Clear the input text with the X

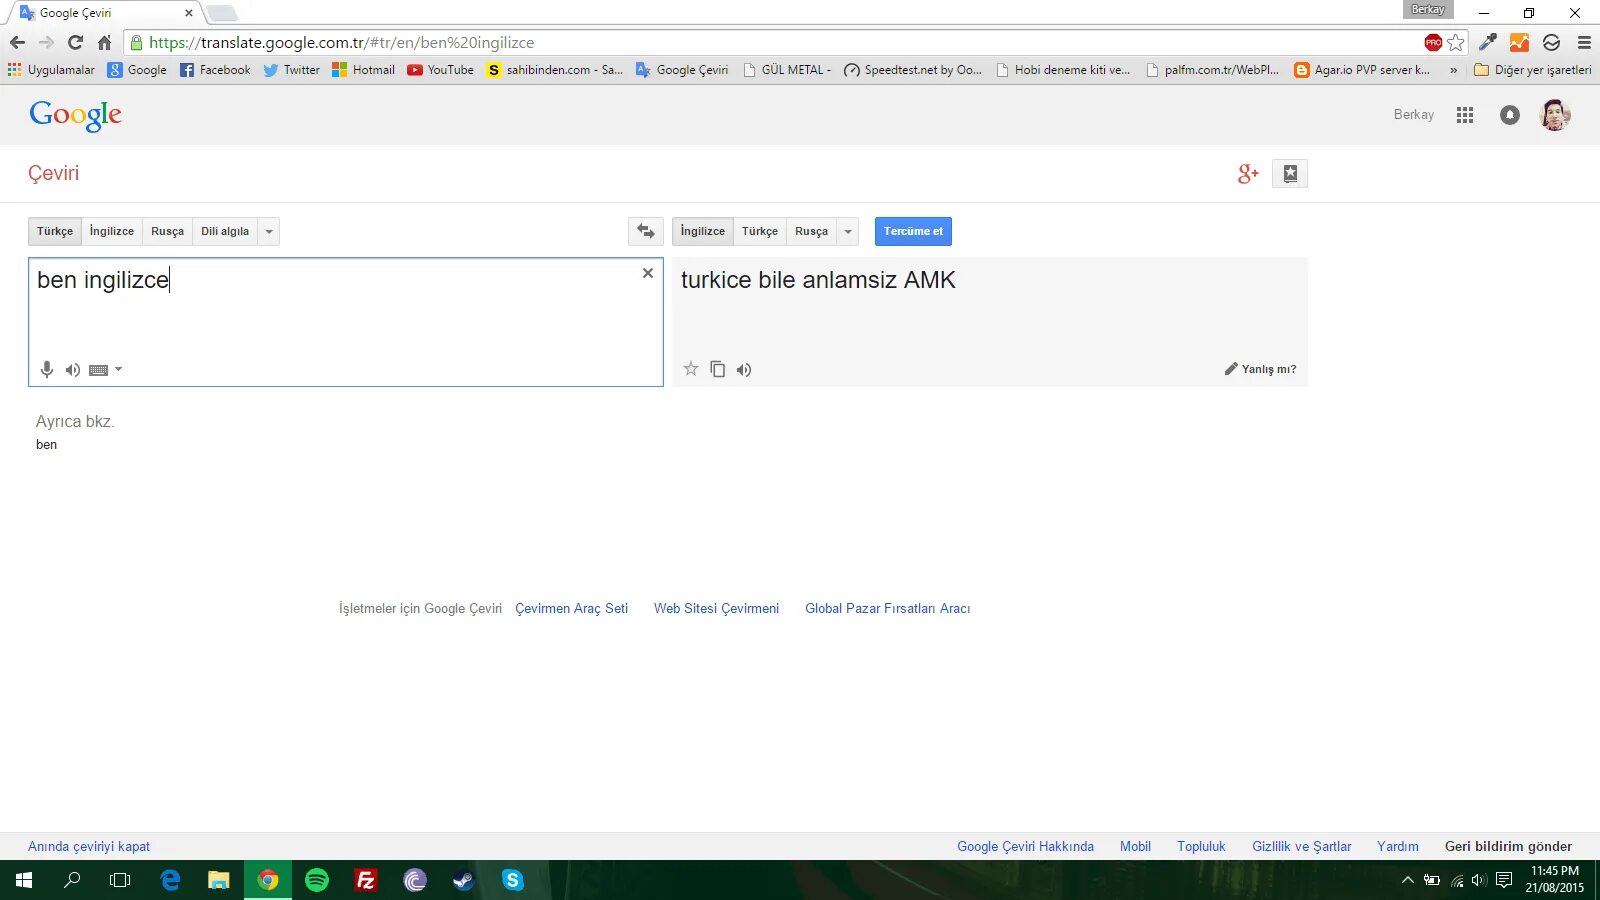coord(648,272)
